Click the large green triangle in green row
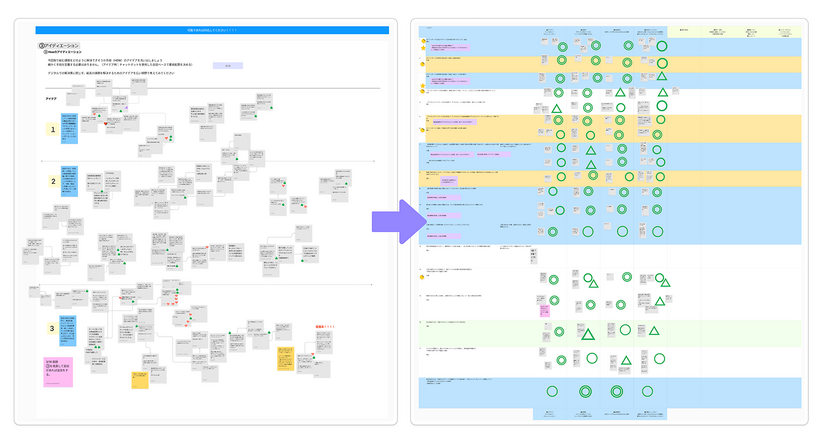 (x=589, y=336)
